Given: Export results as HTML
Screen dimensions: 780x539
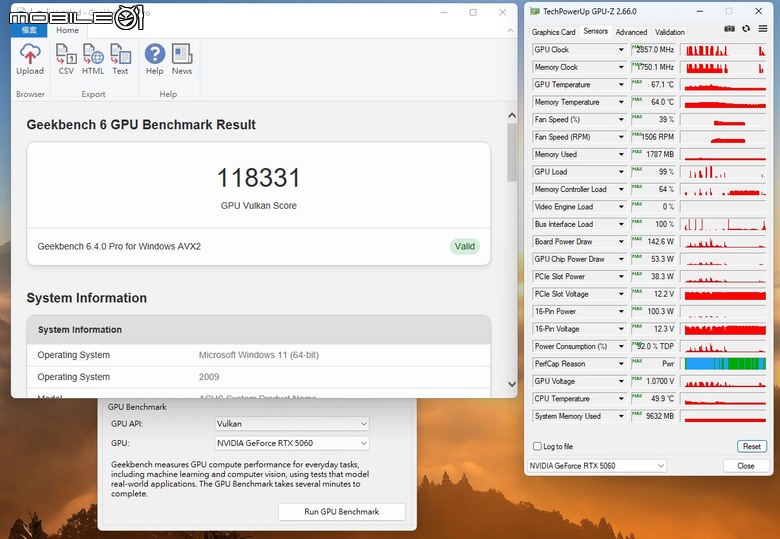Looking at the screenshot, I should (93, 59).
